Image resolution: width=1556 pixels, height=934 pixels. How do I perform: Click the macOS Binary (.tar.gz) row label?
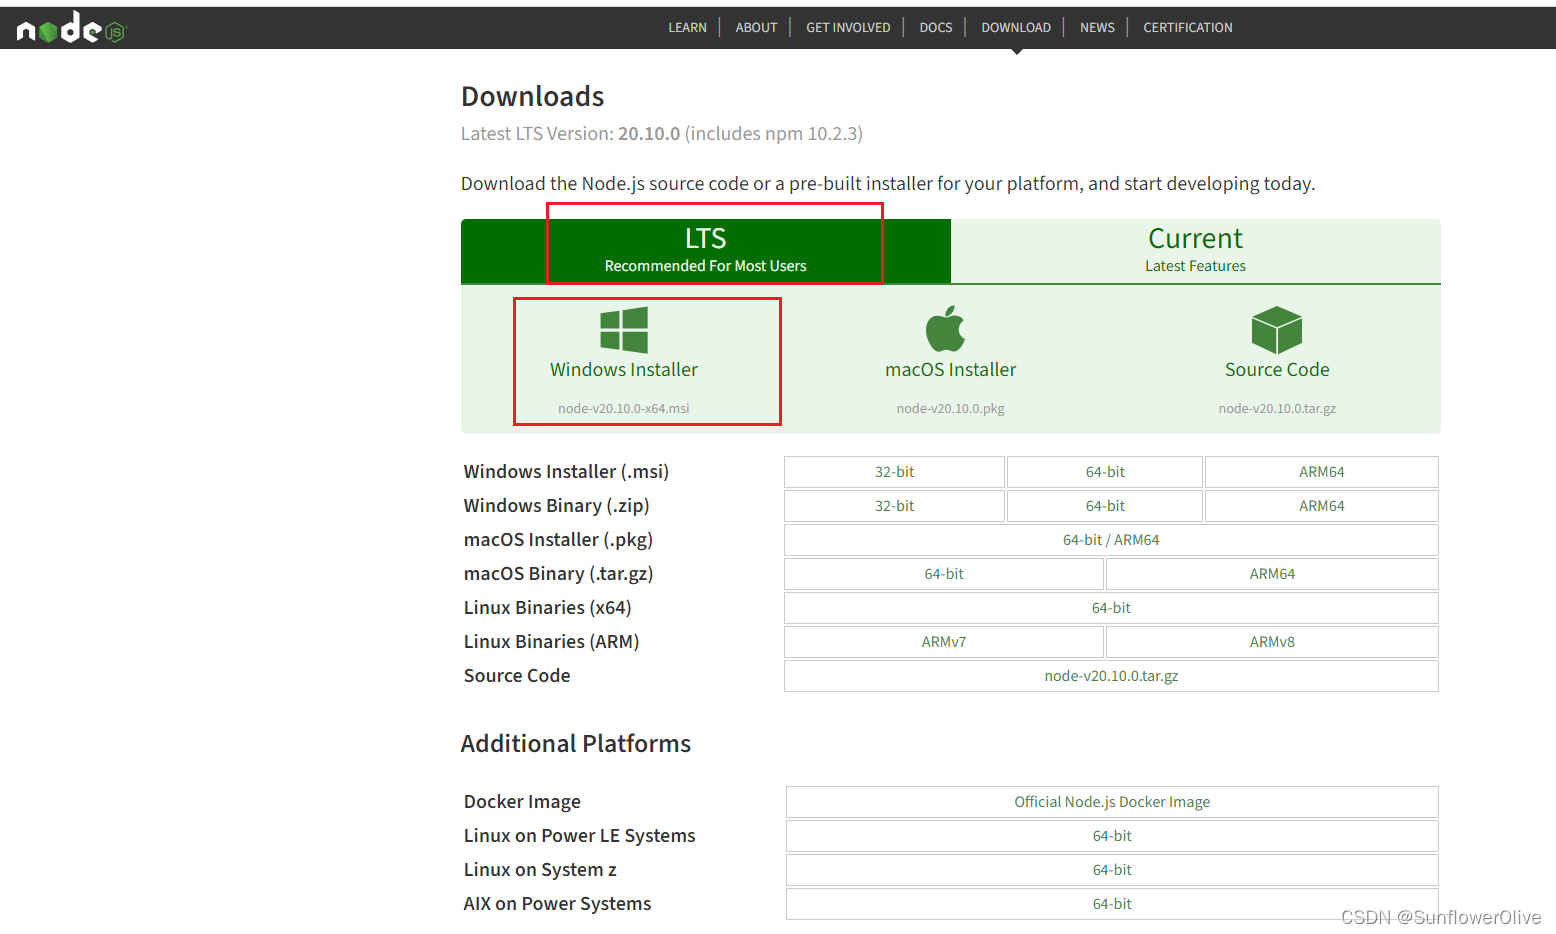pyautogui.click(x=558, y=574)
